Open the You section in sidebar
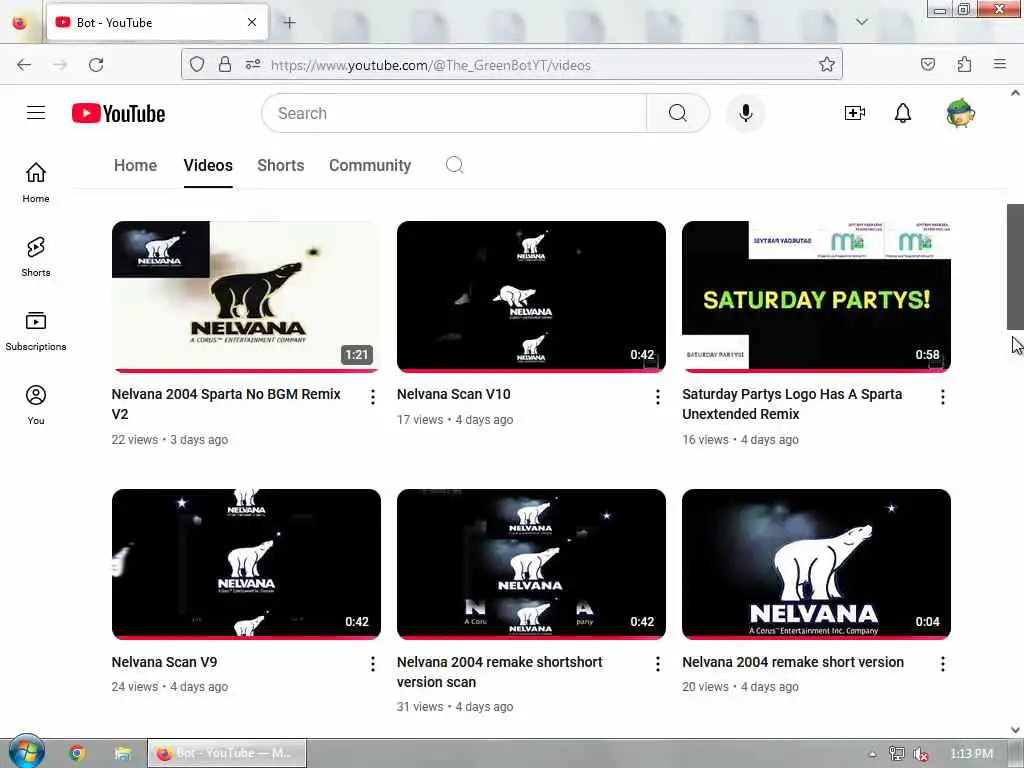The image size is (1024, 768). (x=36, y=405)
